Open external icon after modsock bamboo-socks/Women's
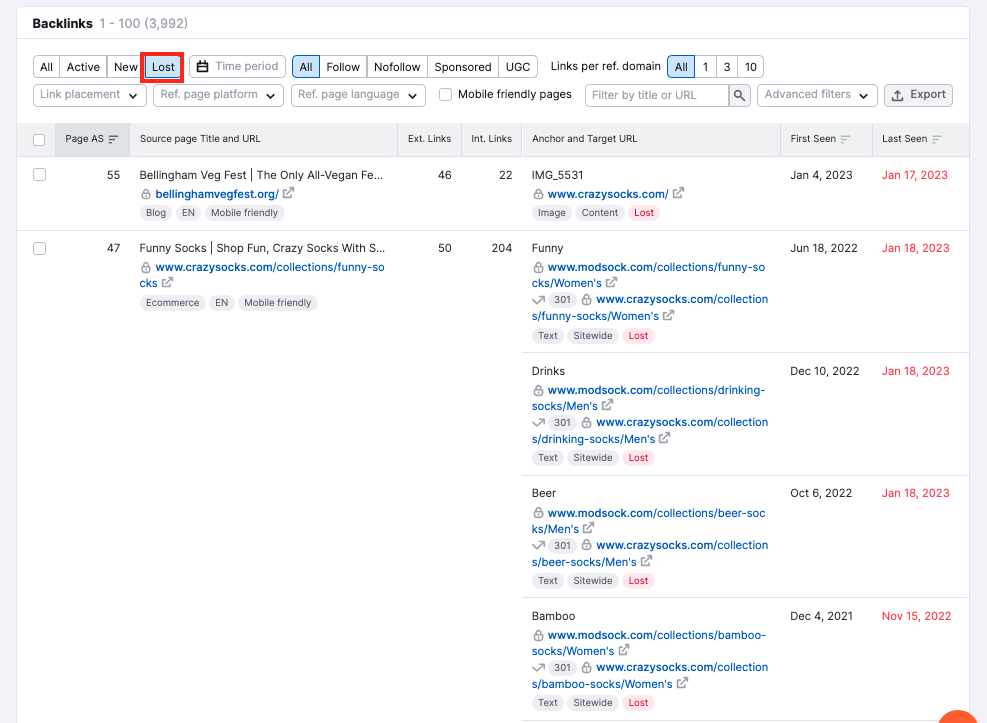Screen dimensions: 987x723 624,650
